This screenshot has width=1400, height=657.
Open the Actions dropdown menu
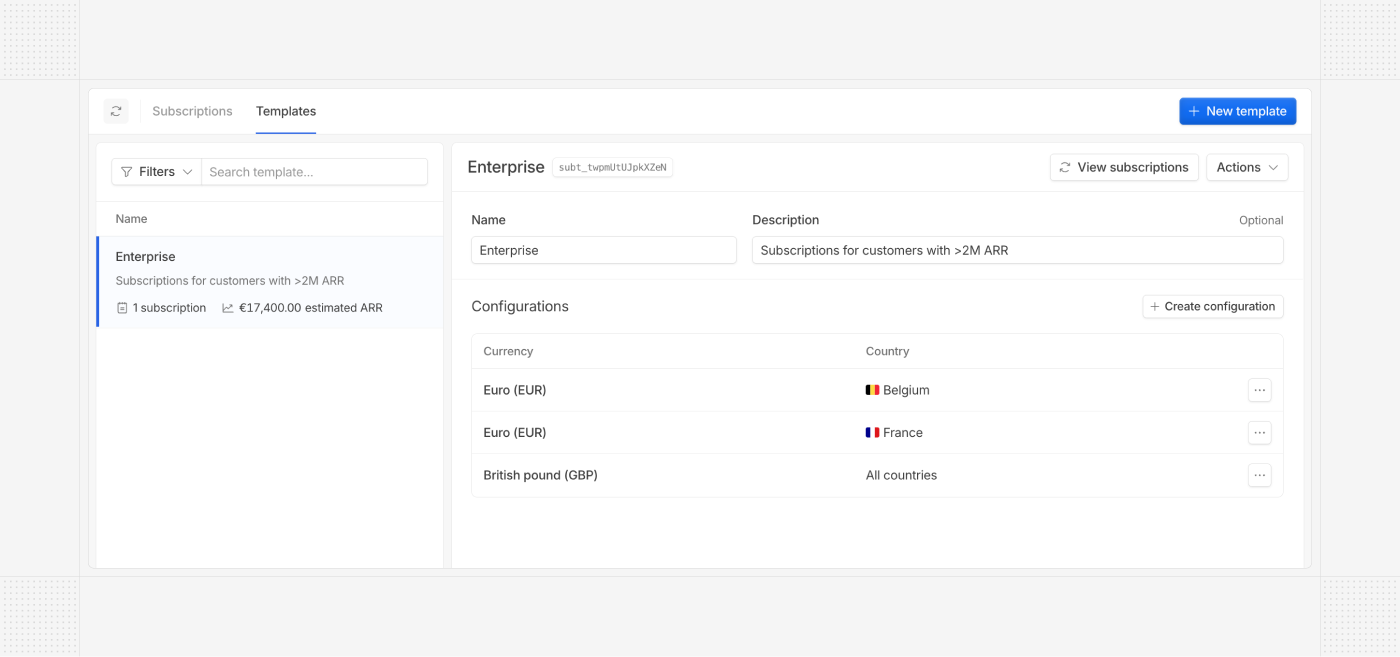tap(1246, 167)
